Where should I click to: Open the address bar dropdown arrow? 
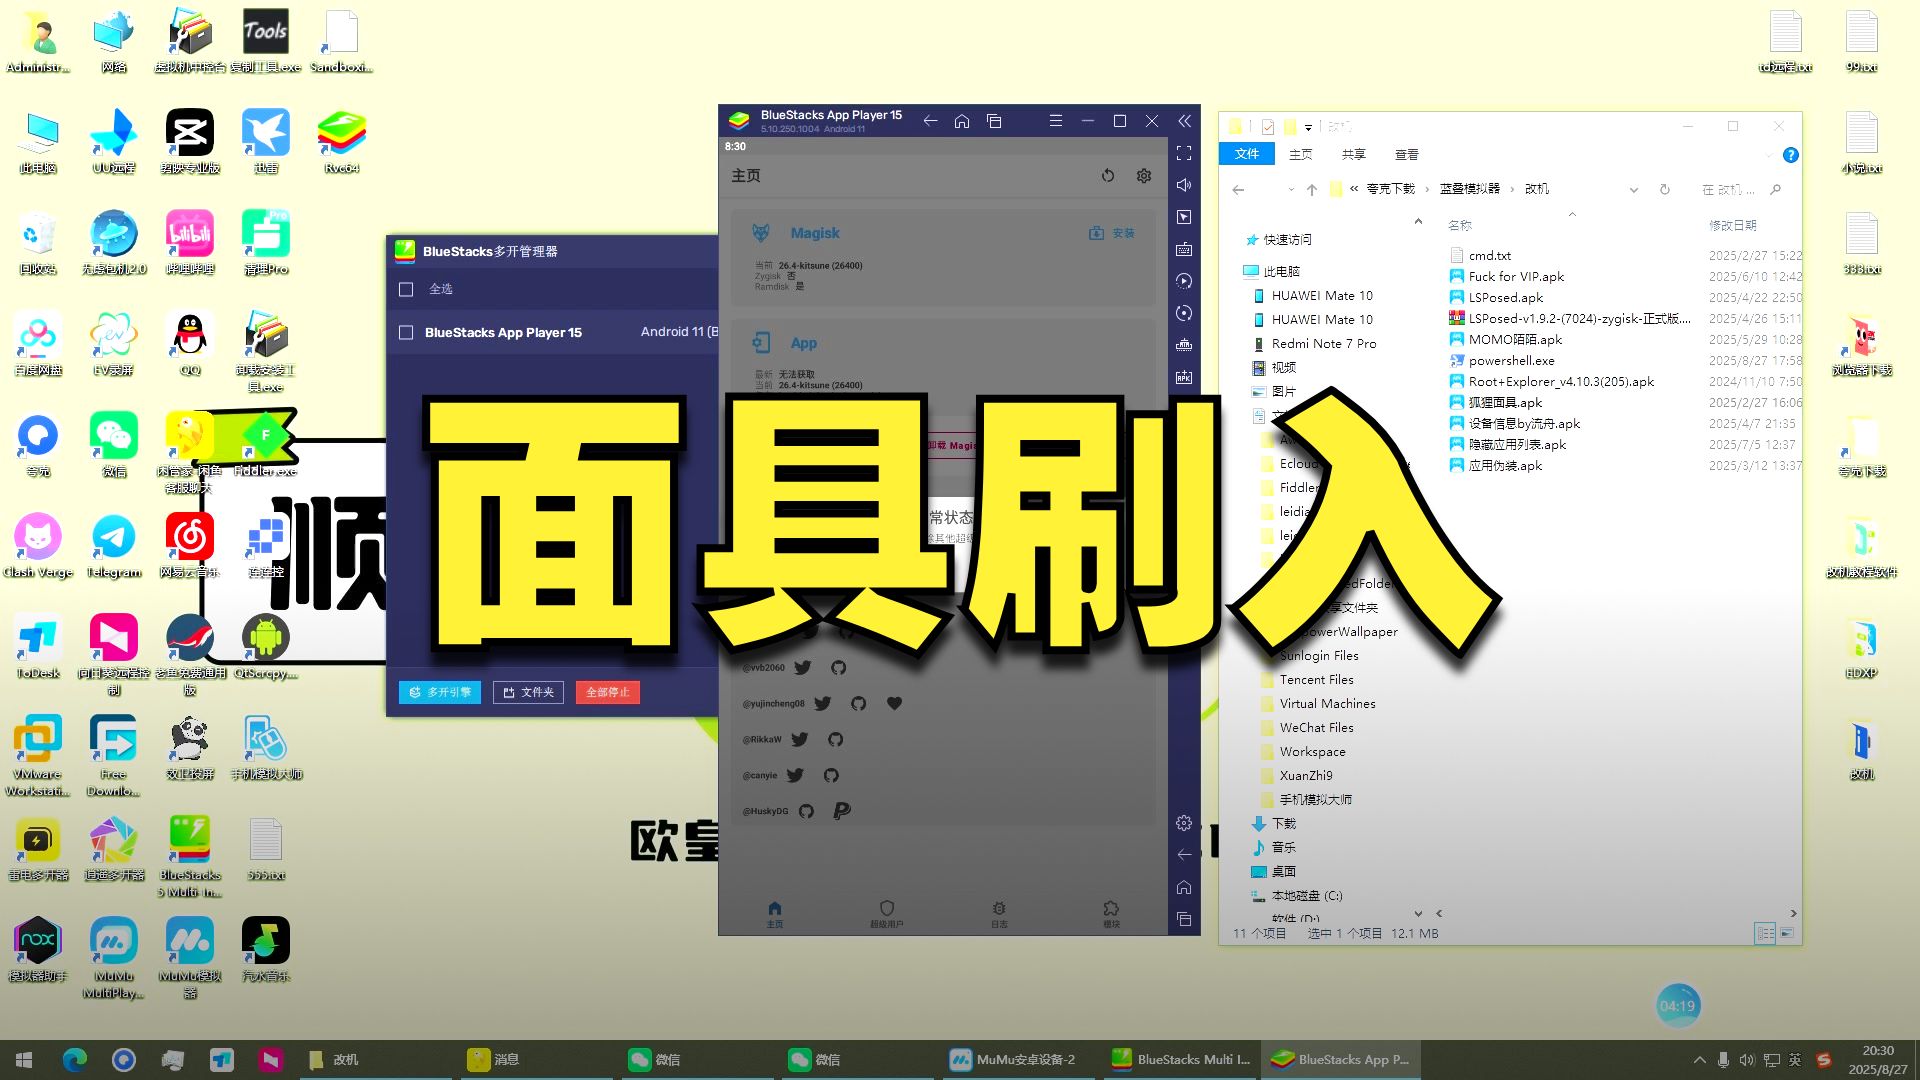pyautogui.click(x=1633, y=189)
